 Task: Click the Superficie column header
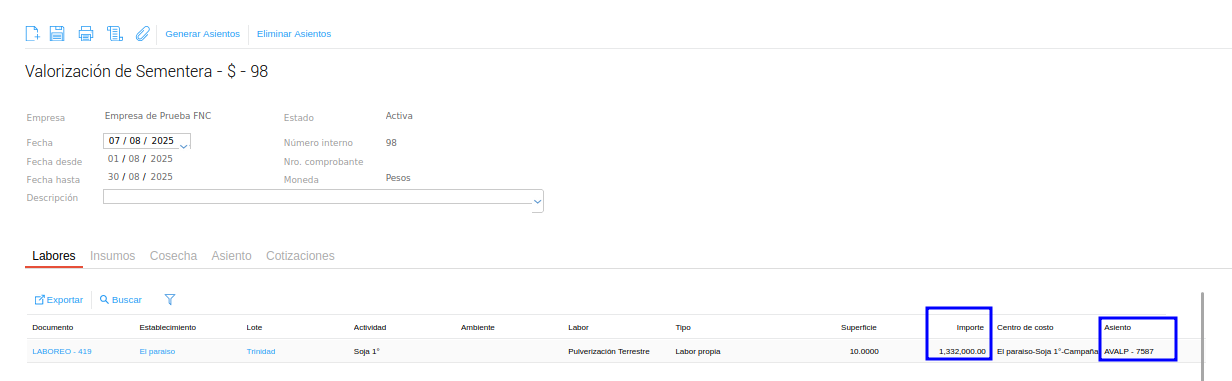859,328
